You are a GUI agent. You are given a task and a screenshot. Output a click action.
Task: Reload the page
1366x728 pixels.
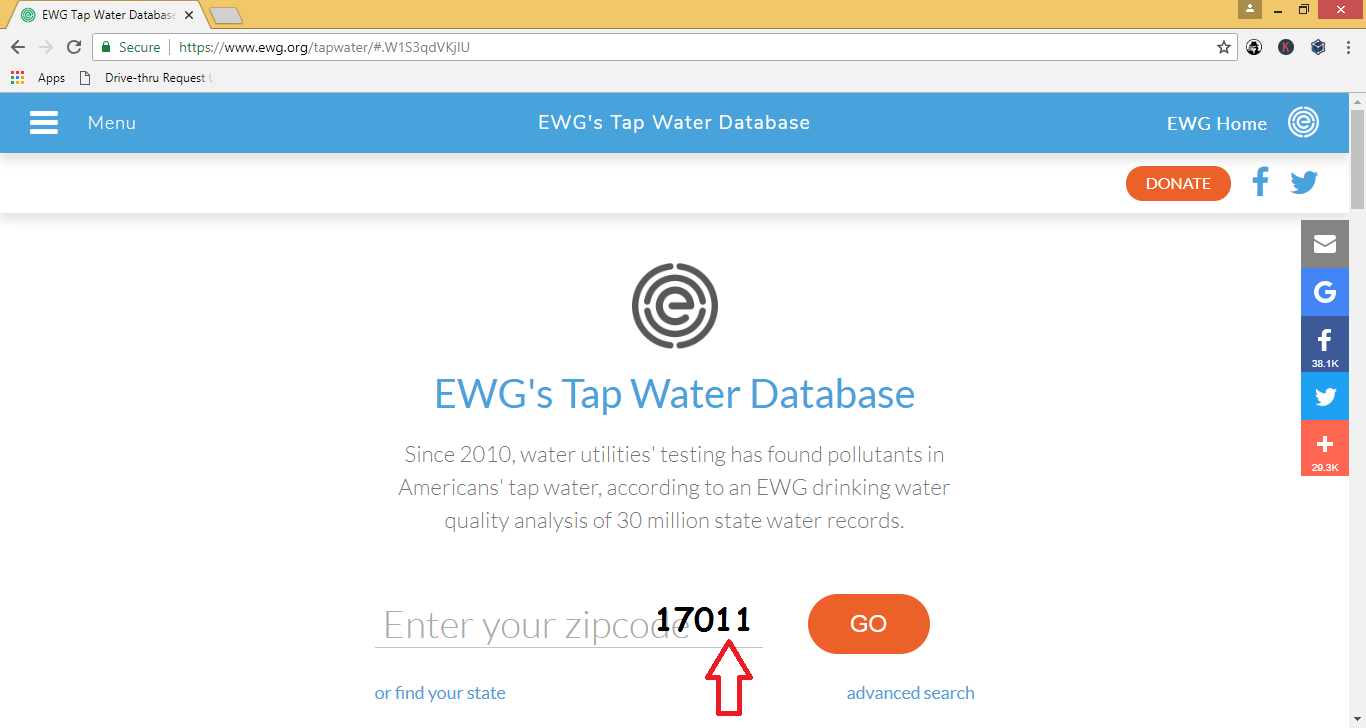pos(74,47)
